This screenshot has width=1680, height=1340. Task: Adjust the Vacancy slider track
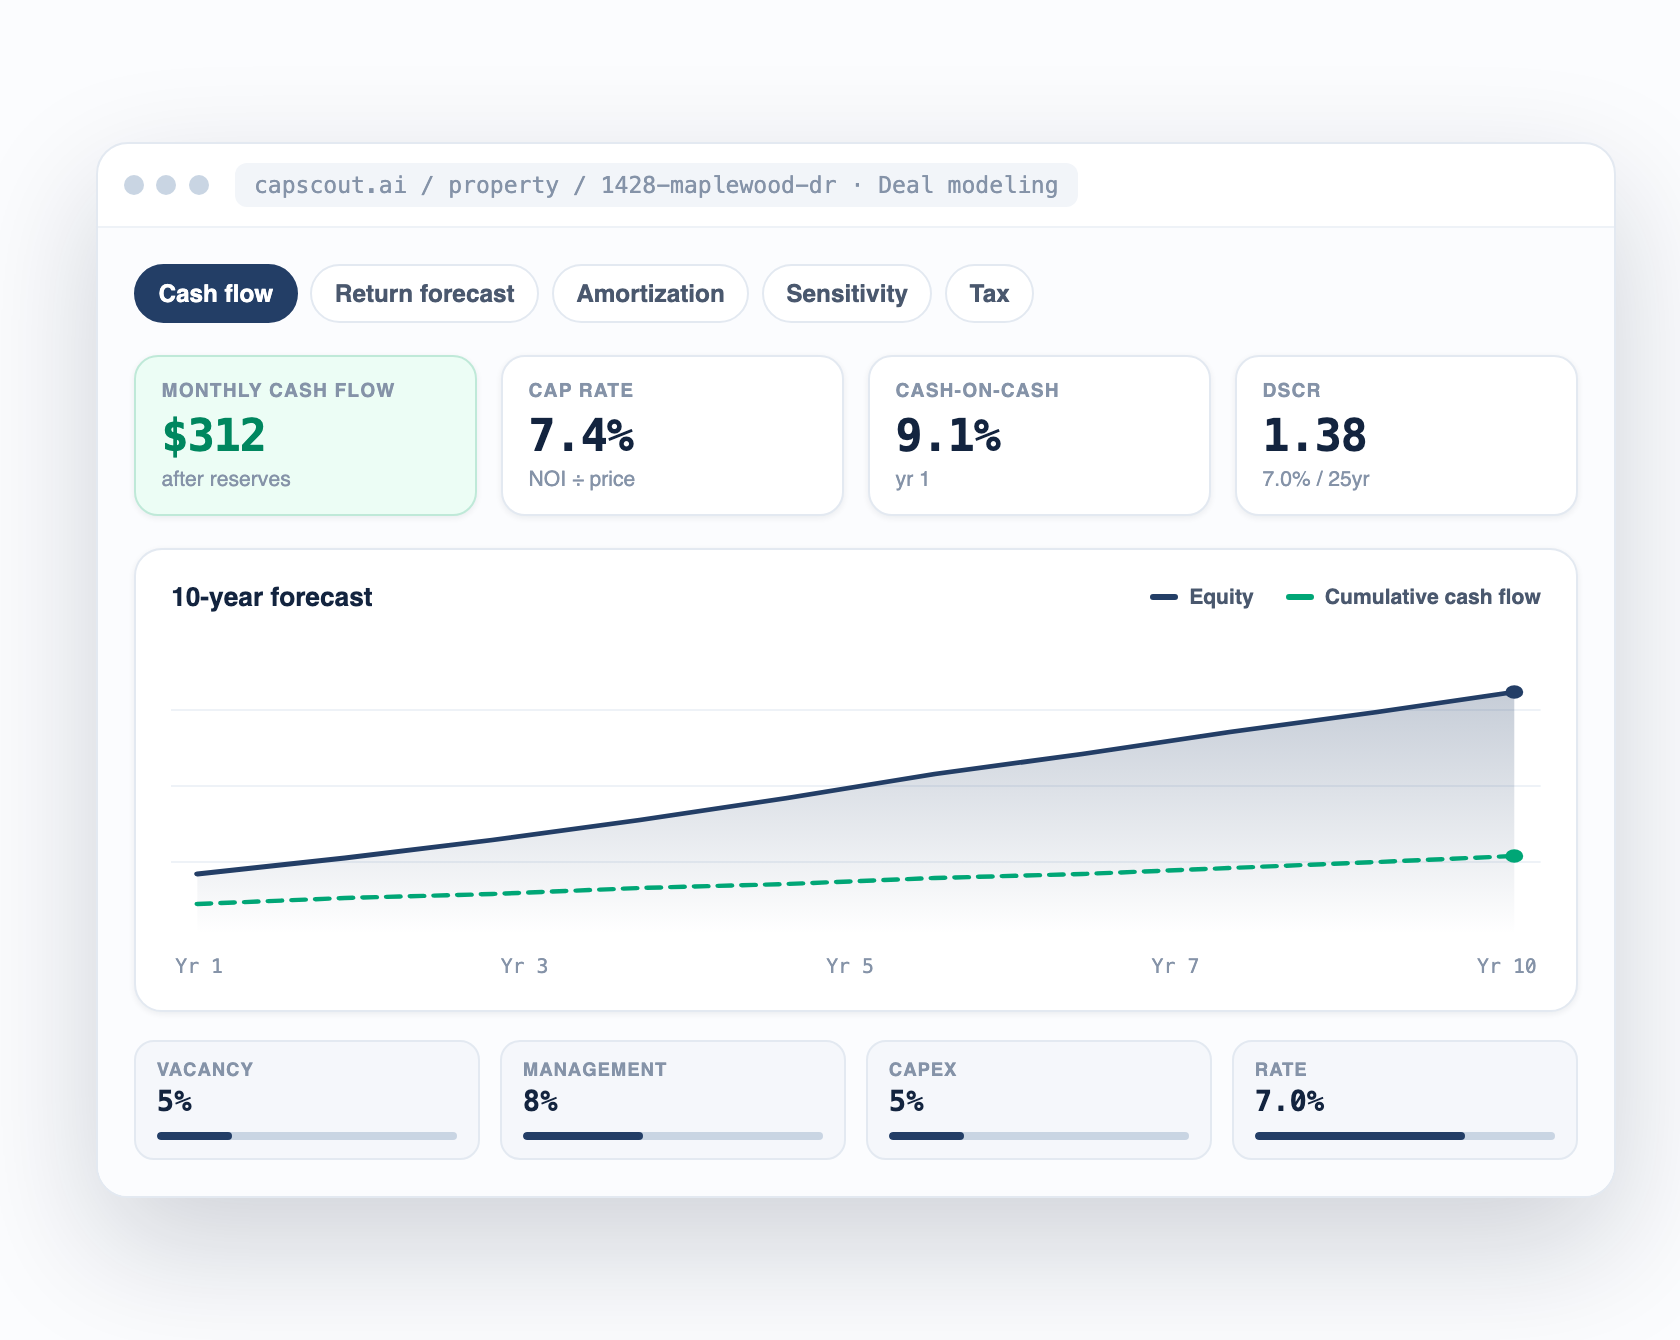pyautogui.click(x=307, y=1136)
